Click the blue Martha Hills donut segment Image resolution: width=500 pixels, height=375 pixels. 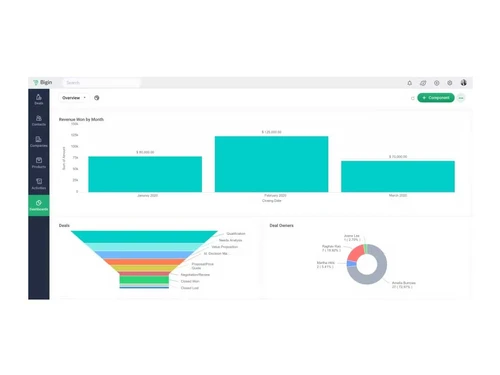point(351,264)
